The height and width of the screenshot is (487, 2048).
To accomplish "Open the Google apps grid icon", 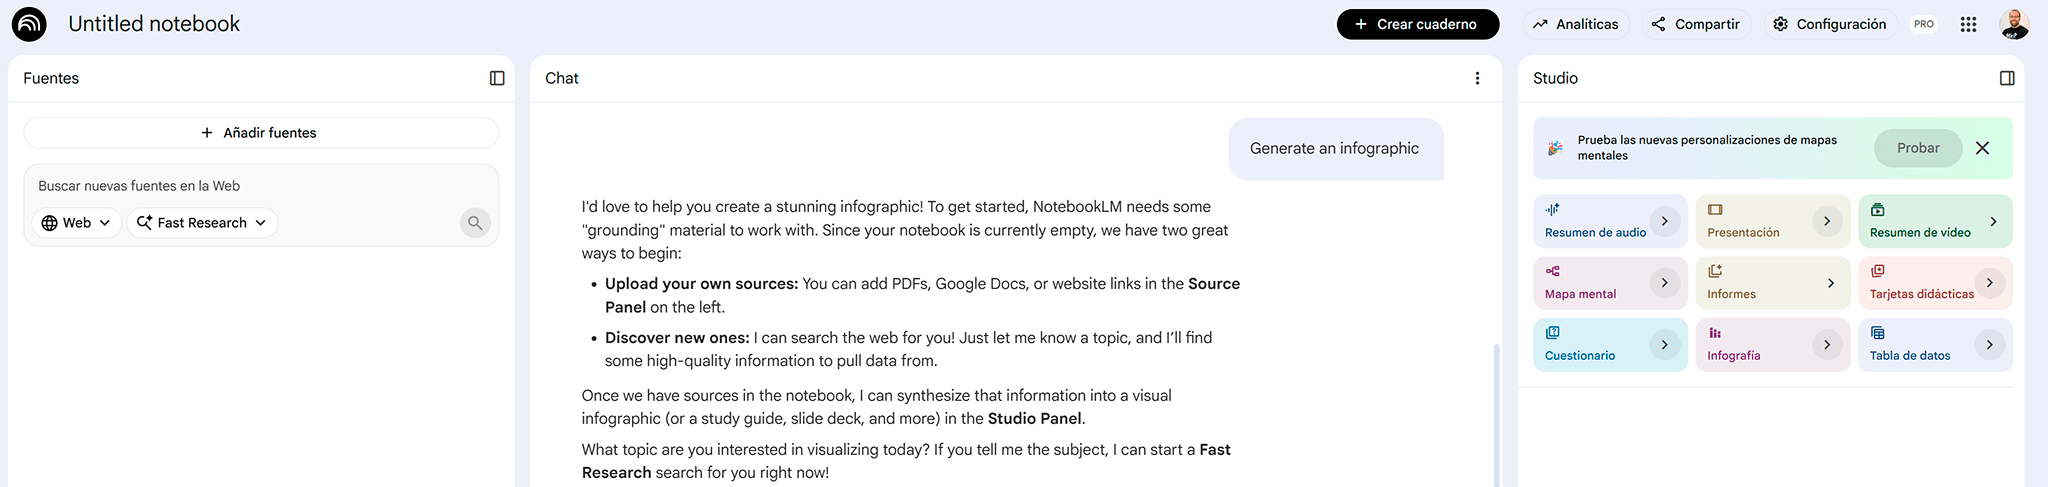I will [x=1968, y=24].
